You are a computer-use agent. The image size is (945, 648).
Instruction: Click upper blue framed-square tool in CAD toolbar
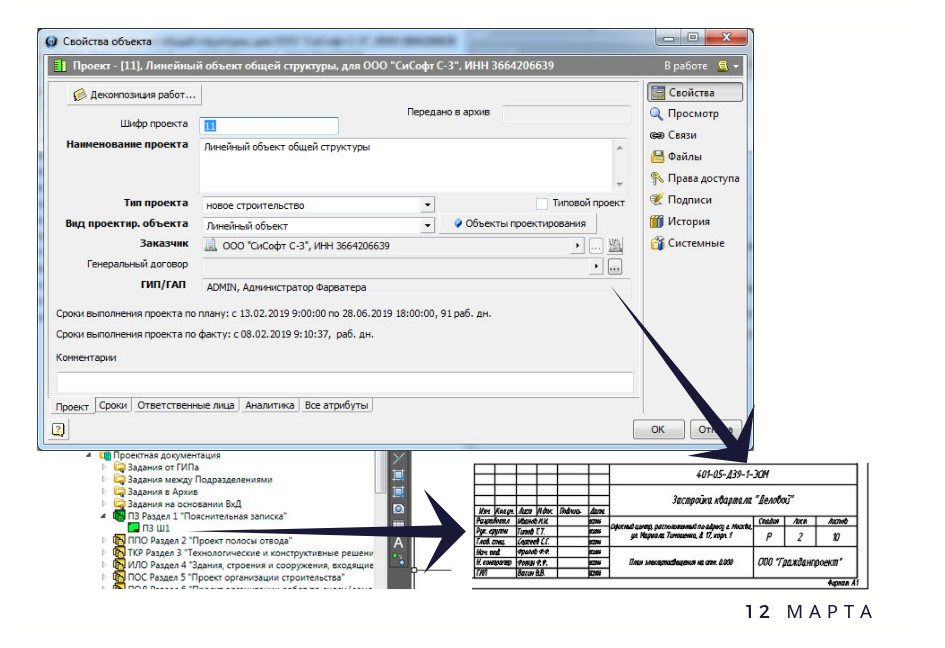[x=398, y=475]
